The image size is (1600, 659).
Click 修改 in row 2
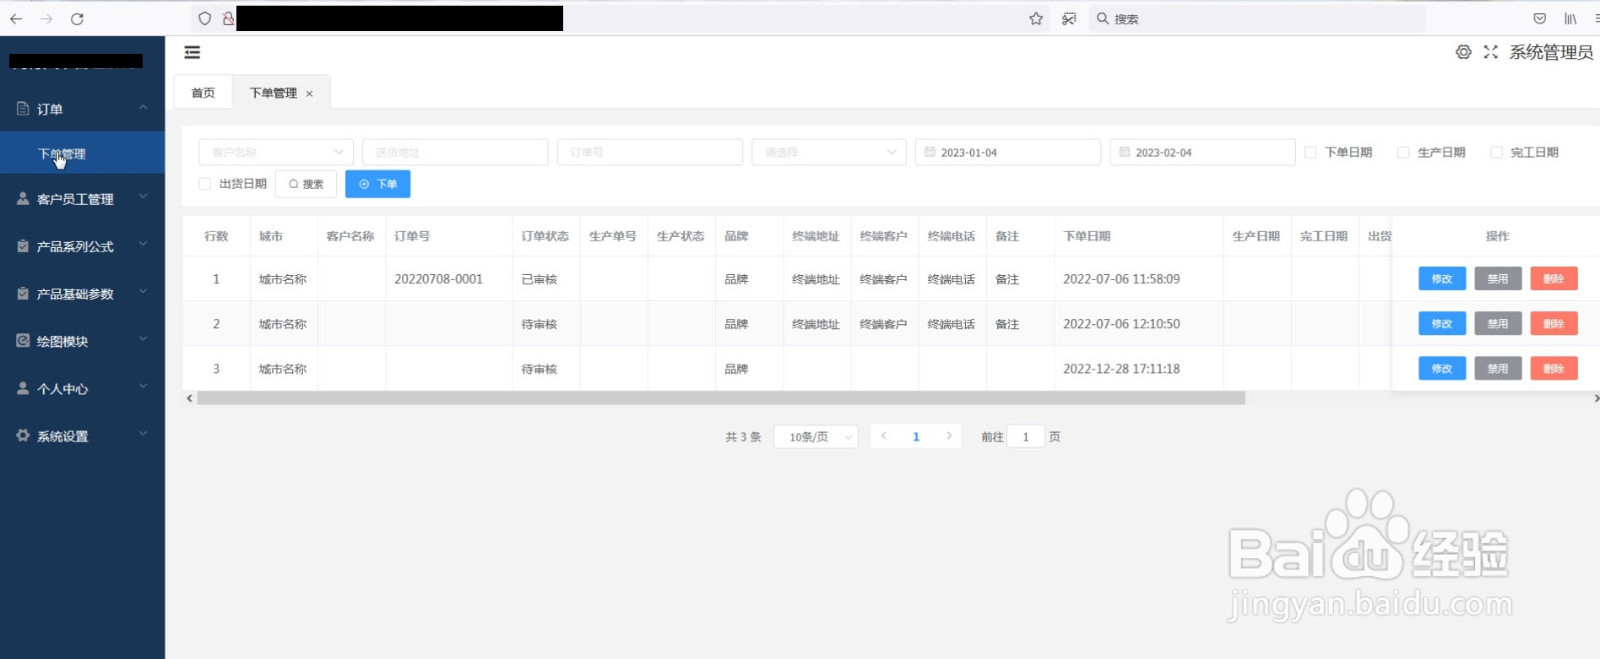click(x=1442, y=324)
